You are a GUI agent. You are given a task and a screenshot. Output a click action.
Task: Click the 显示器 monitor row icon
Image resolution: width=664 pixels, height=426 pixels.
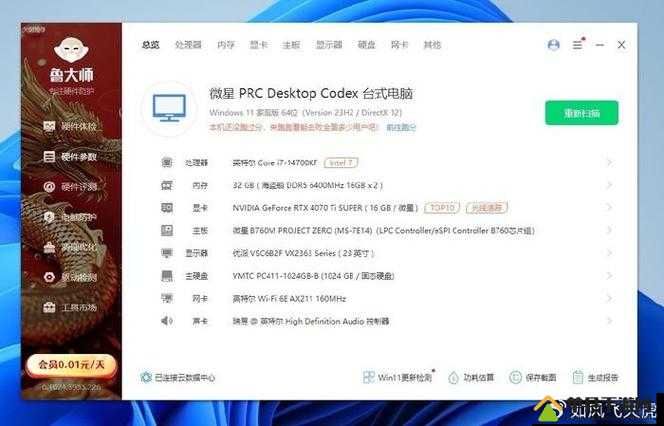click(x=166, y=253)
